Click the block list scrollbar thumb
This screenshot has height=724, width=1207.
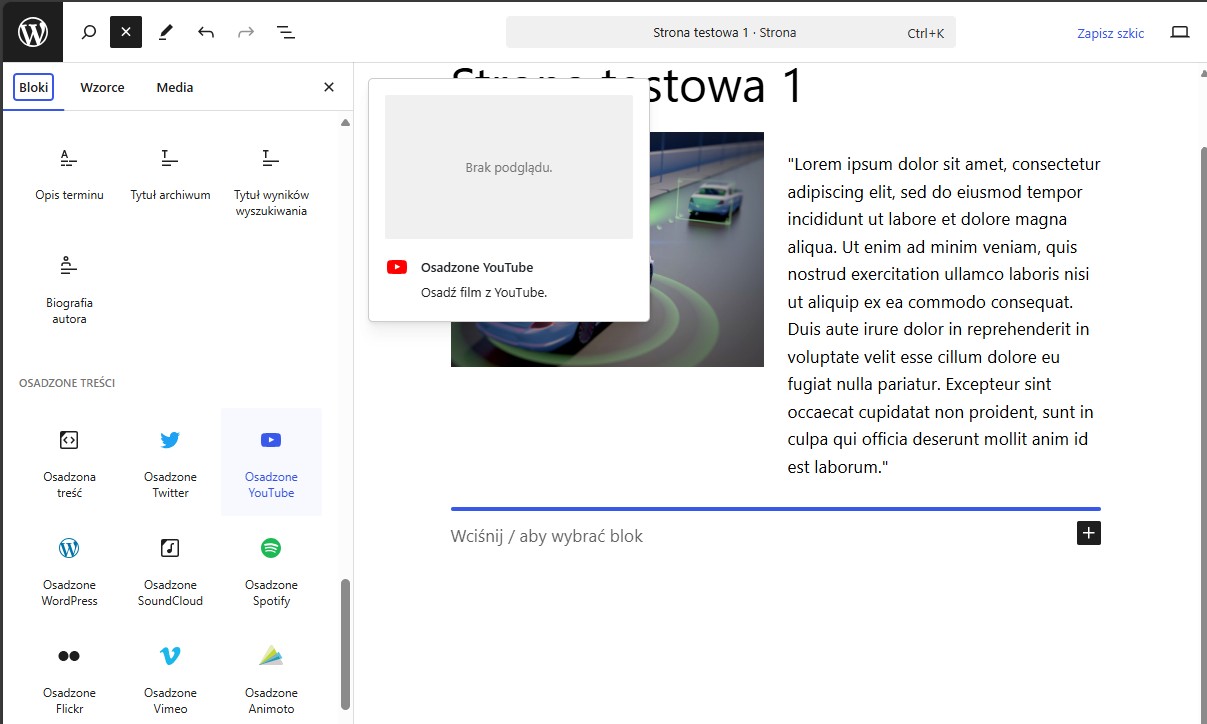[346, 640]
